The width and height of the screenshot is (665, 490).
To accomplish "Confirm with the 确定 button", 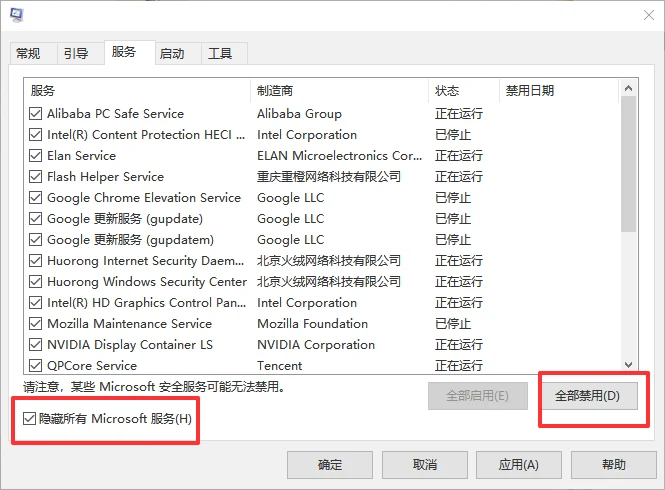I will [330, 465].
